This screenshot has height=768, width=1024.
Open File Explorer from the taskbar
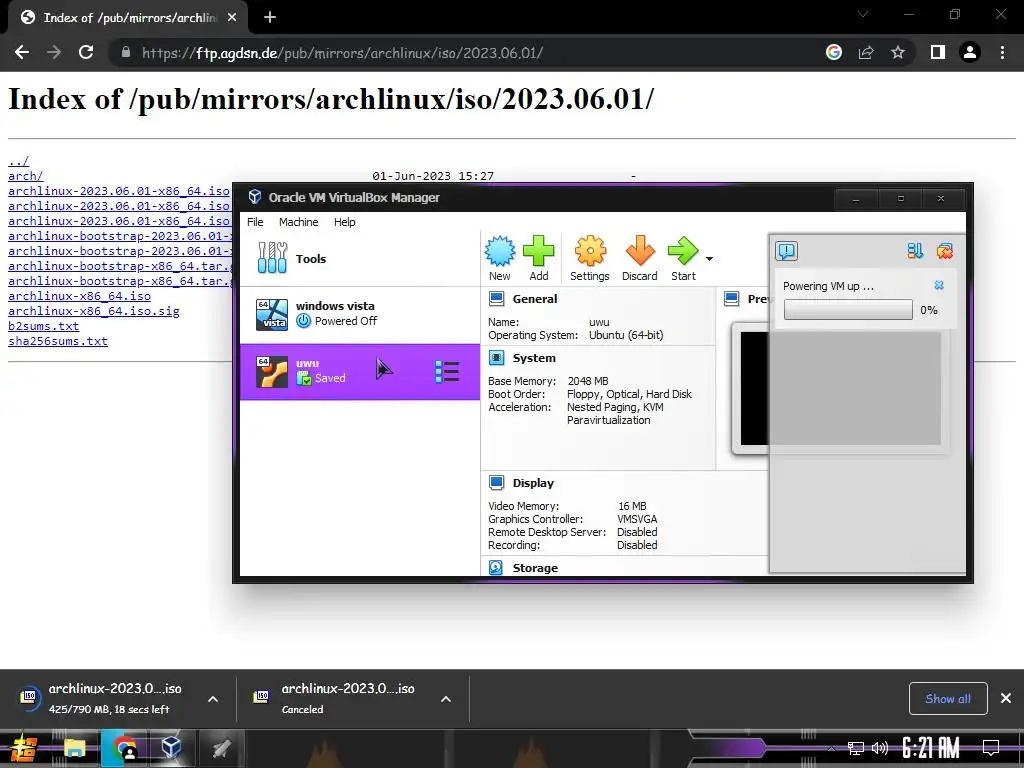coord(74,748)
